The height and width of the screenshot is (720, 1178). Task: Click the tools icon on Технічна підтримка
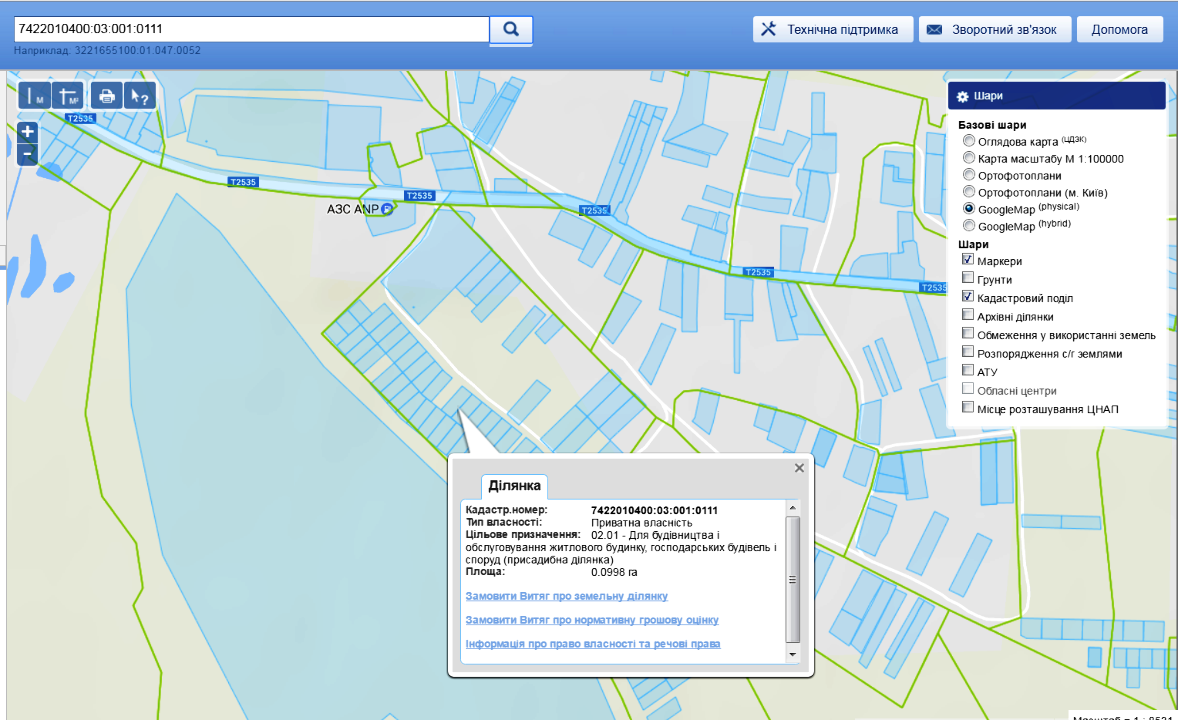pyautogui.click(x=768, y=29)
